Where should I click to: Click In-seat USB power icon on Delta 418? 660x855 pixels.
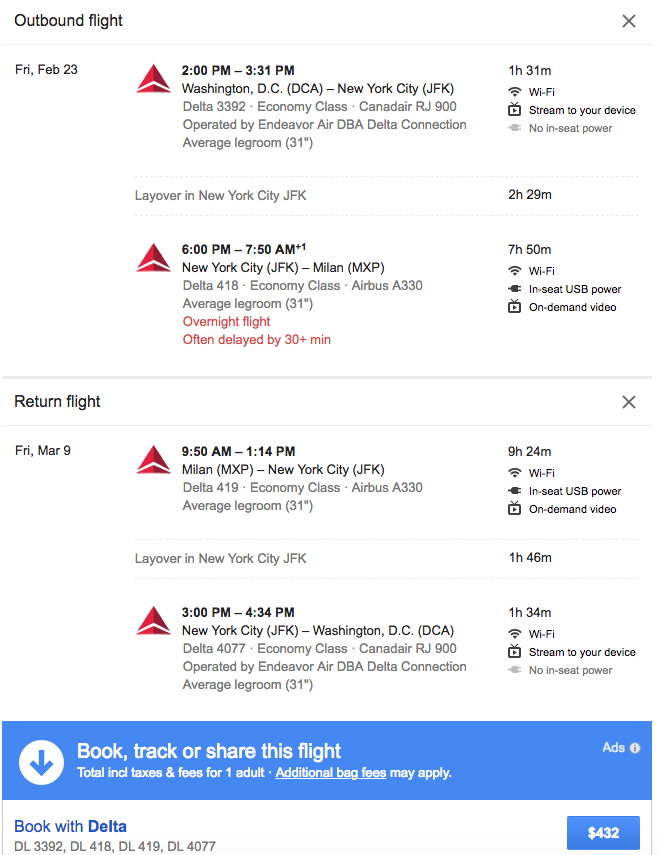click(515, 289)
